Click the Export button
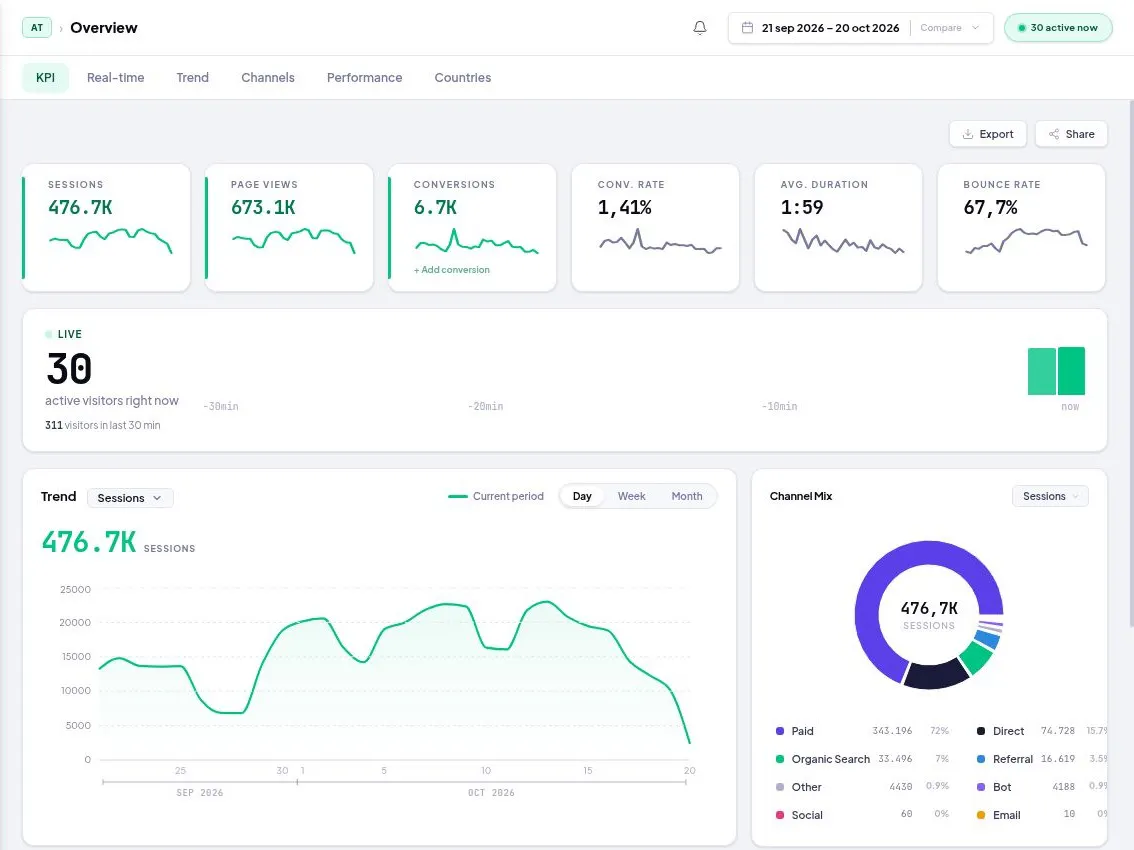The height and width of the screenshot is (850, 1134). coord(988,134)
